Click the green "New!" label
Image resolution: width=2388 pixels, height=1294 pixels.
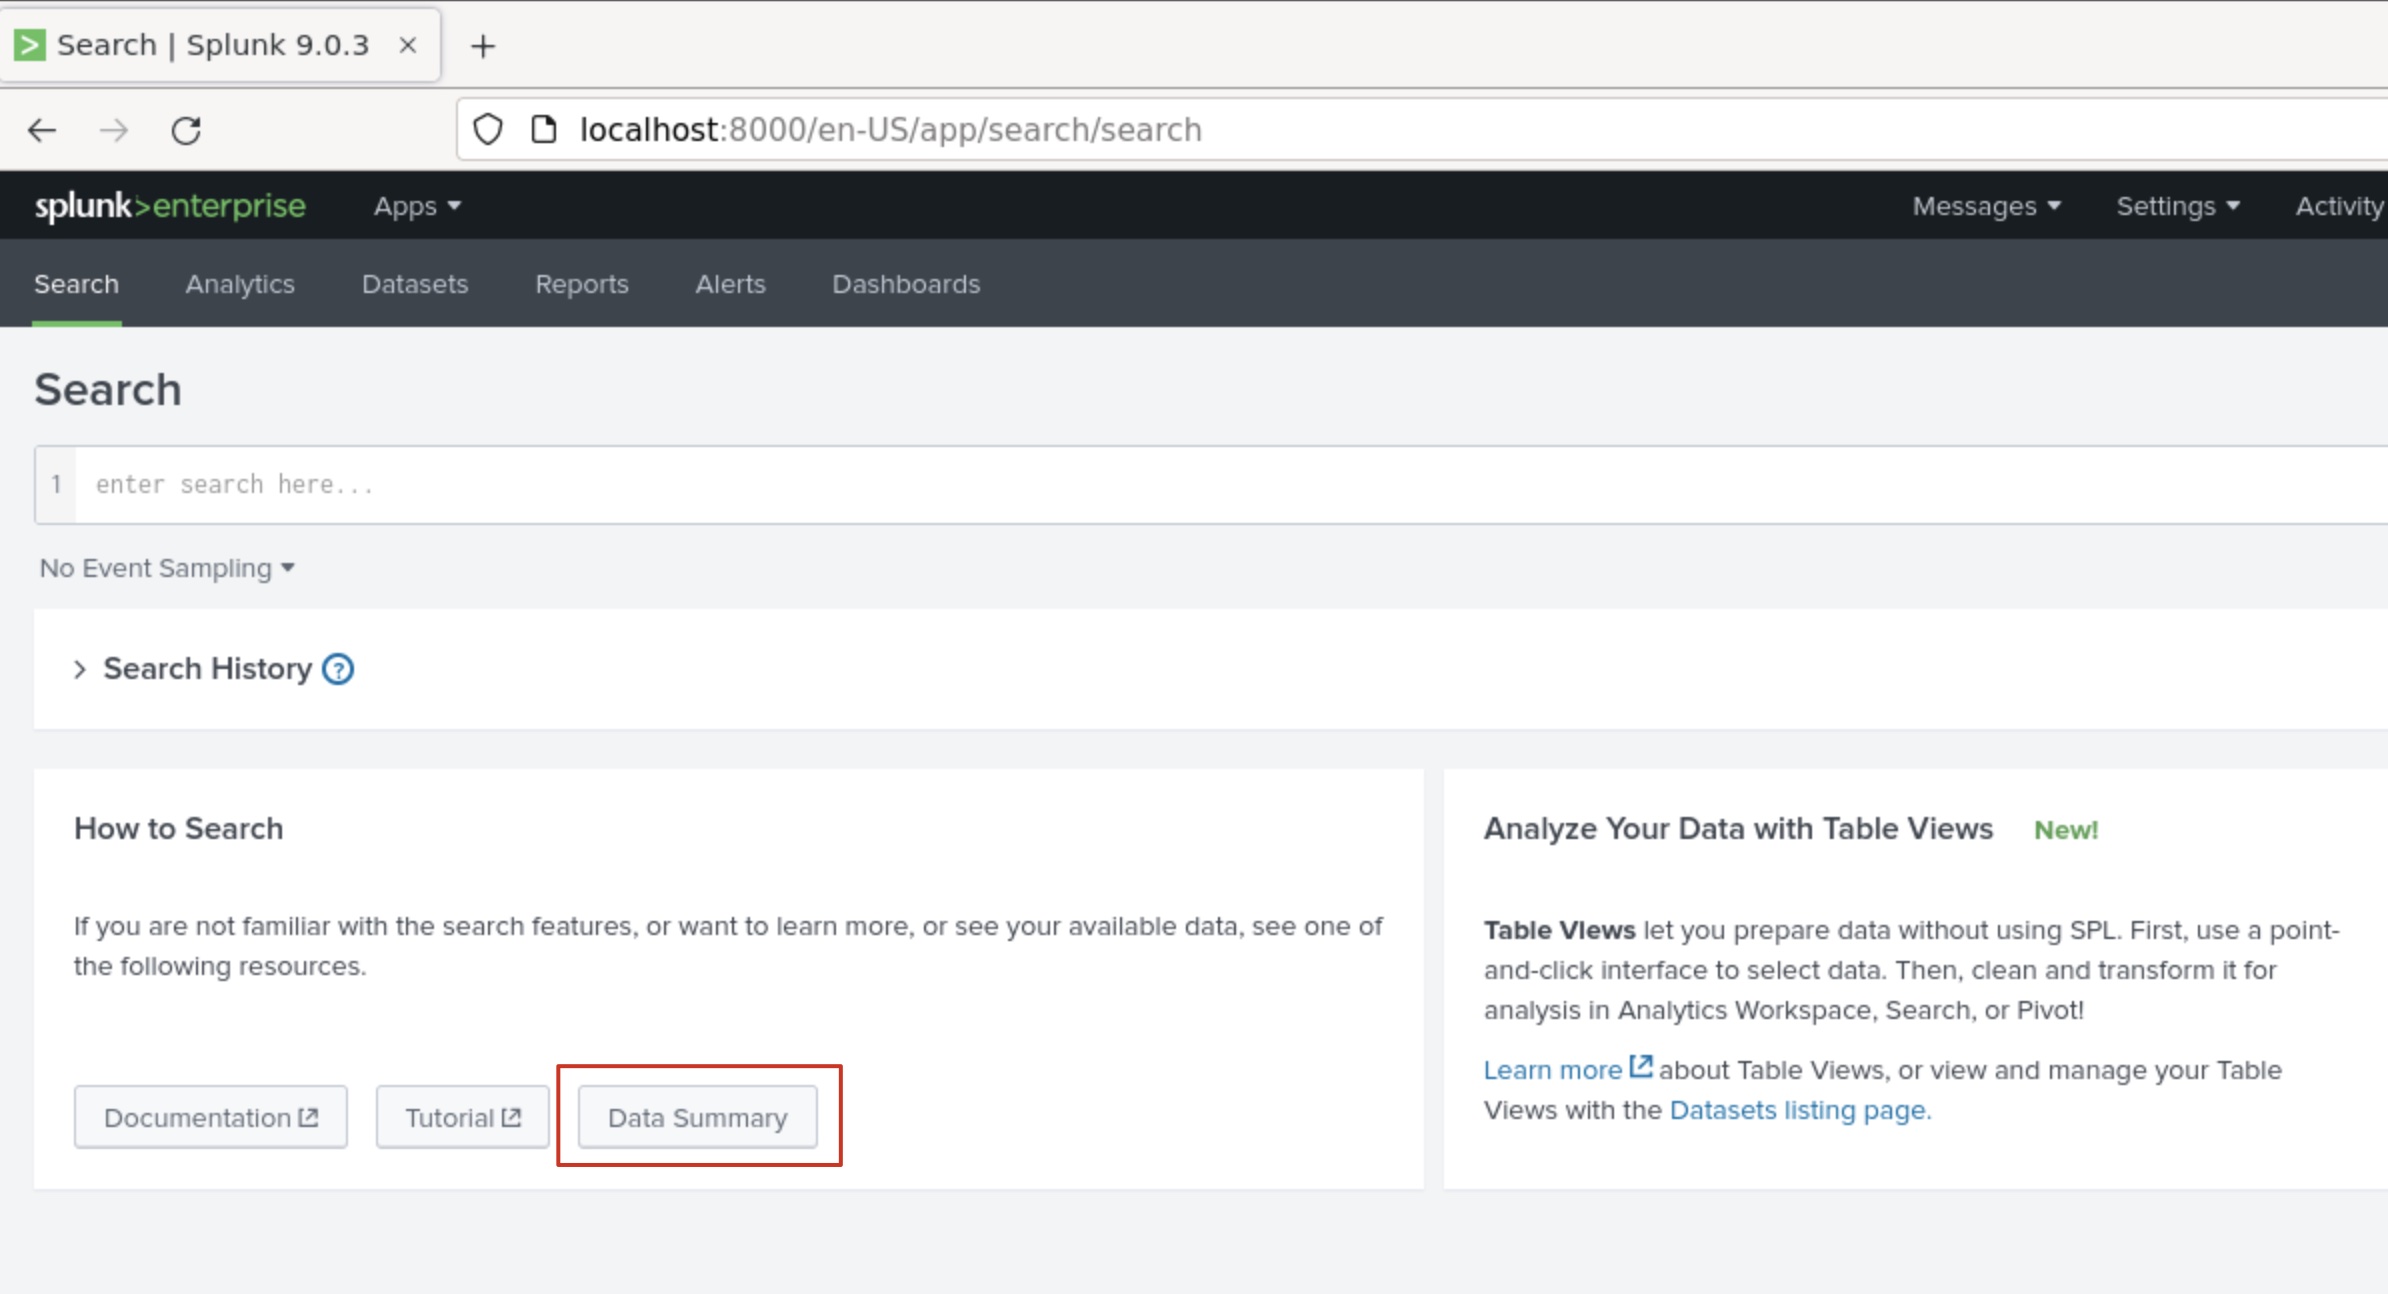pyautogui.click(x=2066, y=830)
